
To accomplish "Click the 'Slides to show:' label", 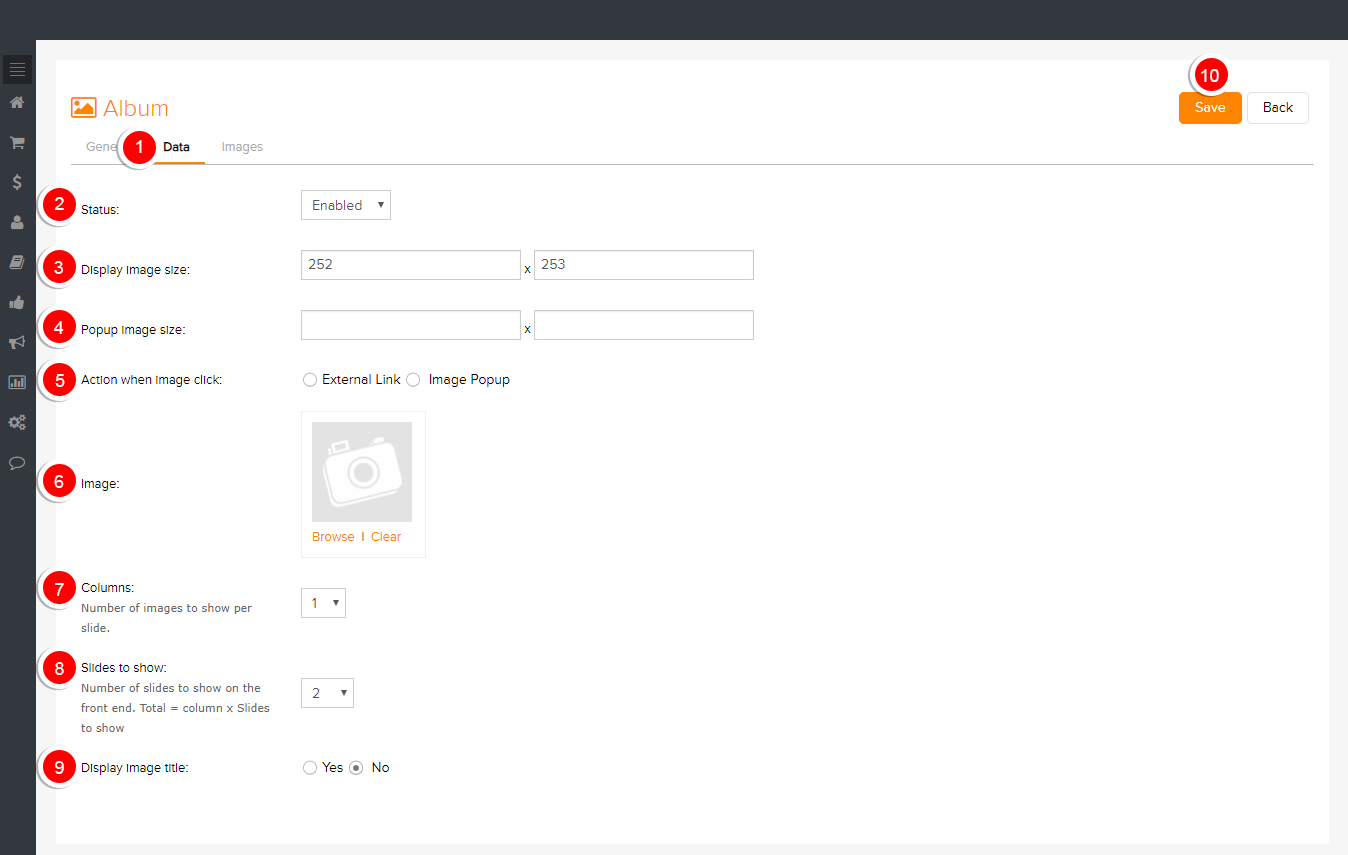I will [x=123, y=668].
